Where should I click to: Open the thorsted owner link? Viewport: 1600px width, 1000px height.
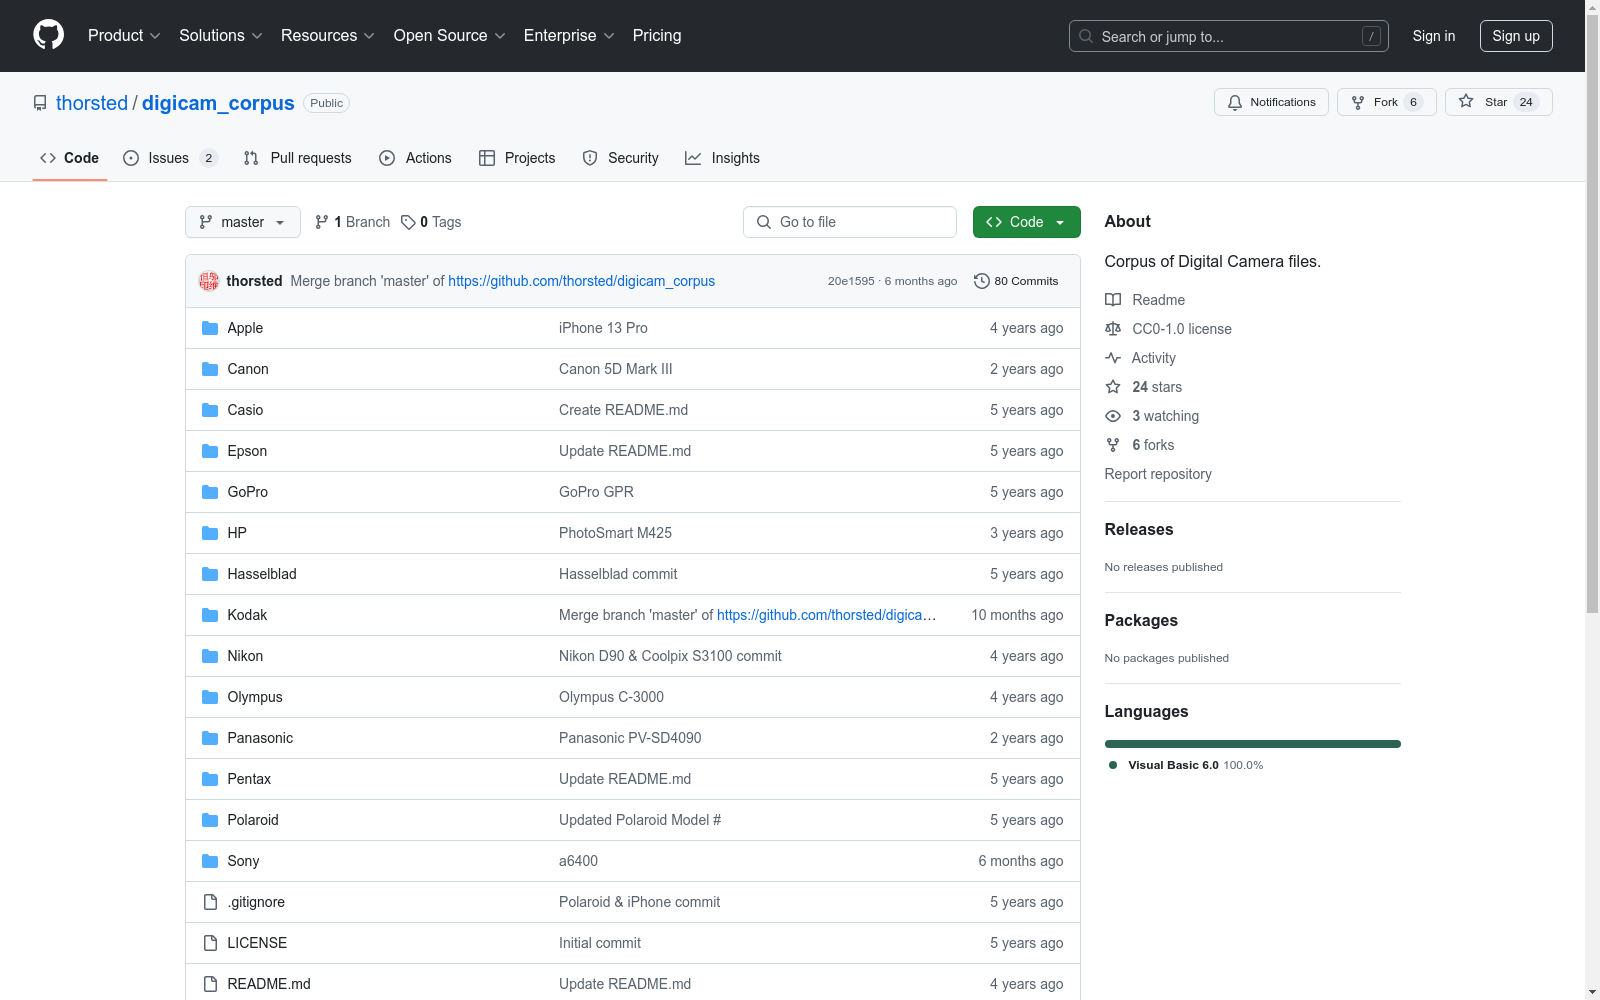pos(92,103)
